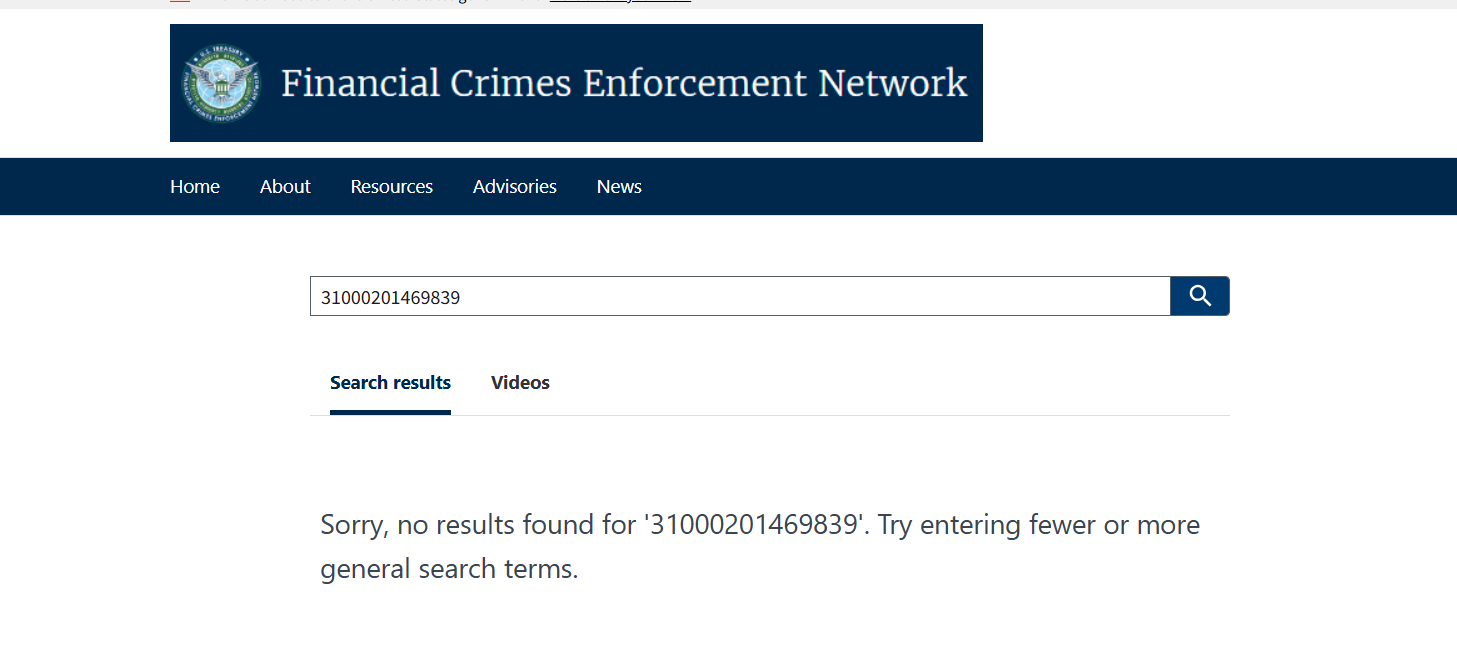Go to the Advisories section
Screen dimensions: 1457x649
pos(515,187)
